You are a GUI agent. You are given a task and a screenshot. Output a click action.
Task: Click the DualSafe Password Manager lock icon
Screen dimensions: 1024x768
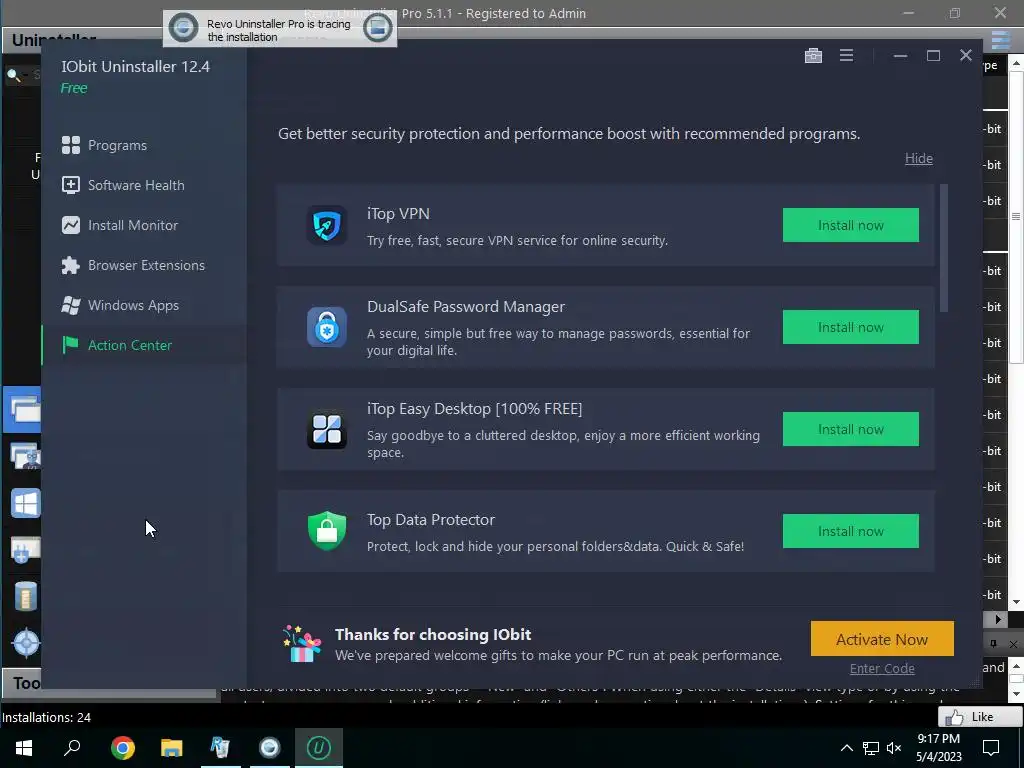click(x=327, y=327)
